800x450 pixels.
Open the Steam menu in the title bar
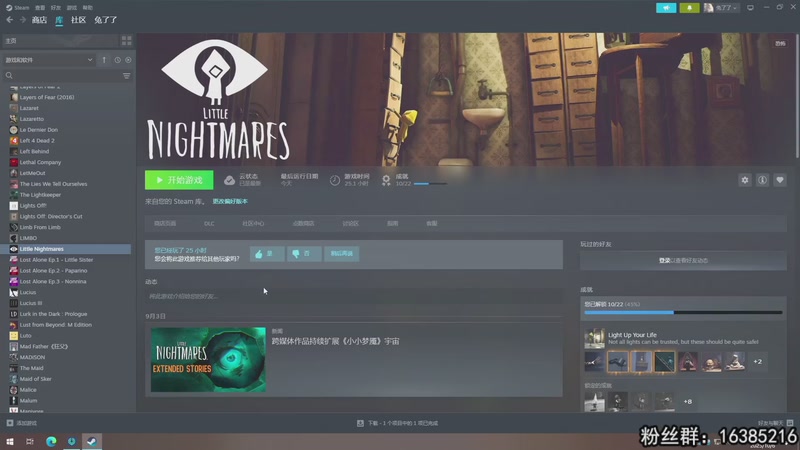[17, 8]
